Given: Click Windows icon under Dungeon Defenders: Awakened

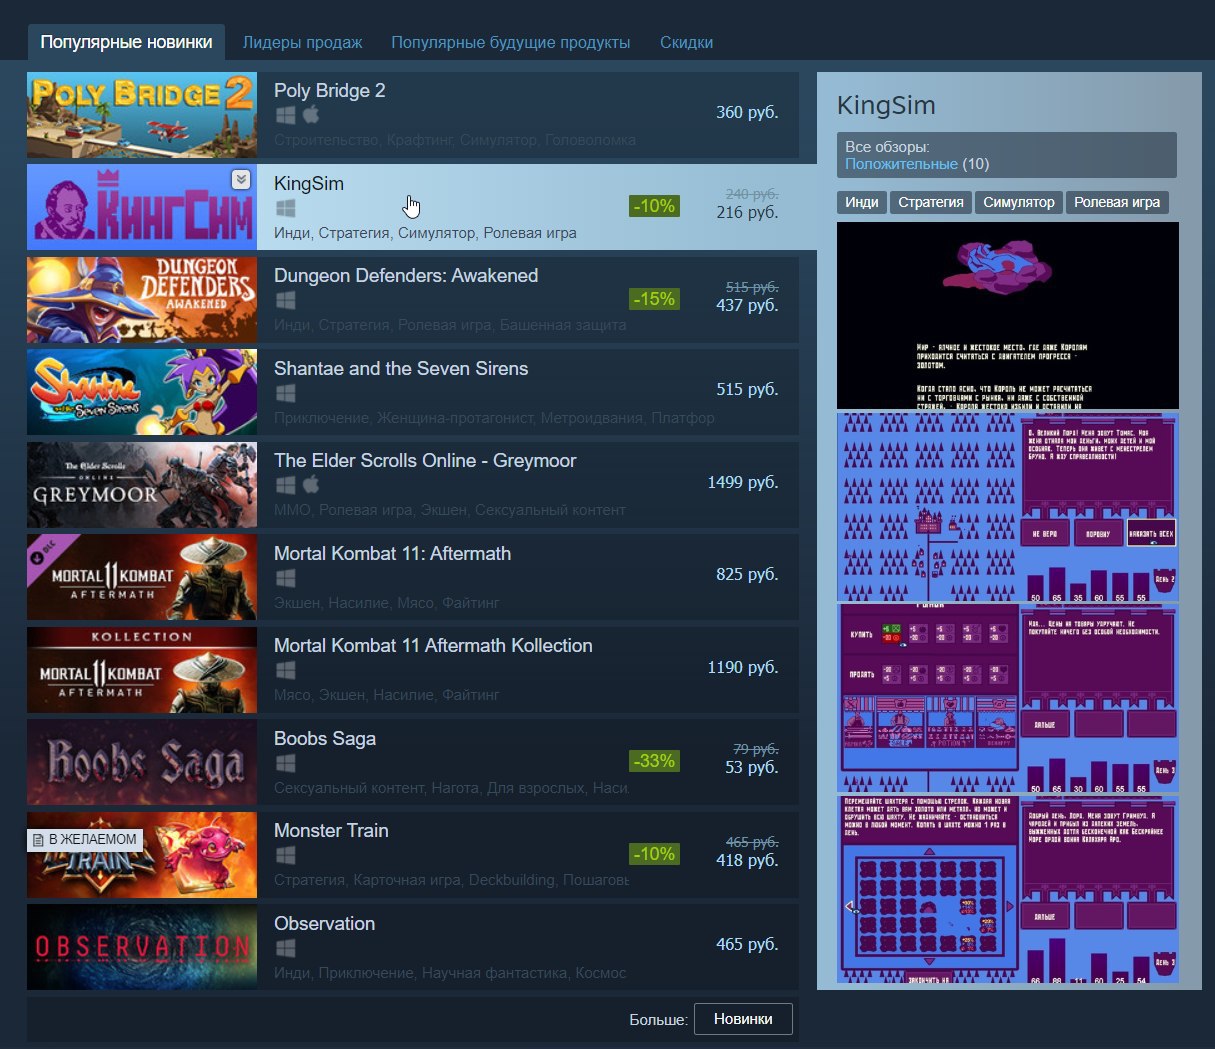Looking at the screenshot, I should [x=286, y=300].
